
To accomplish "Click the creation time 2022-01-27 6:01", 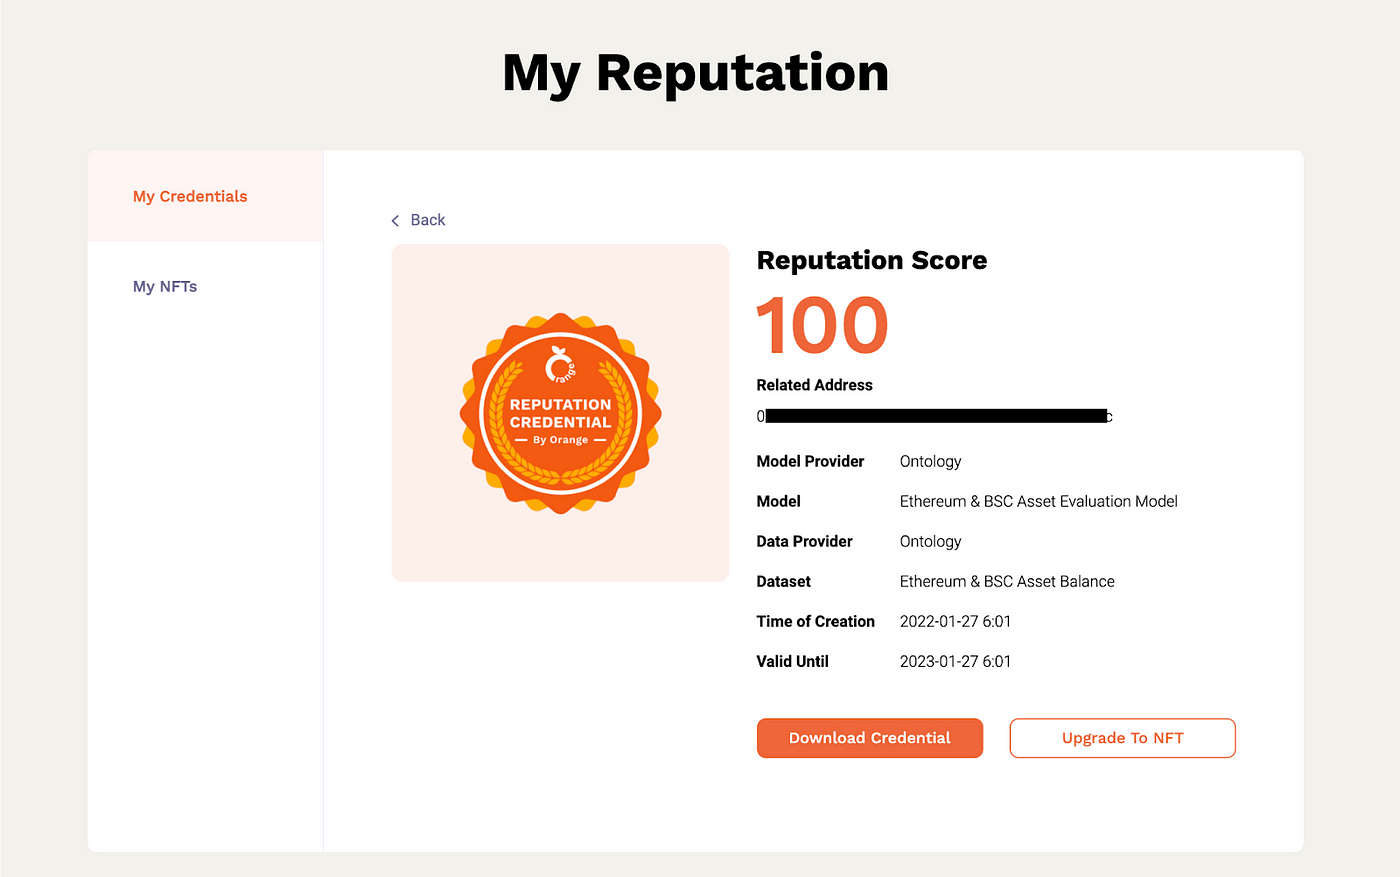I will point(955,621).
